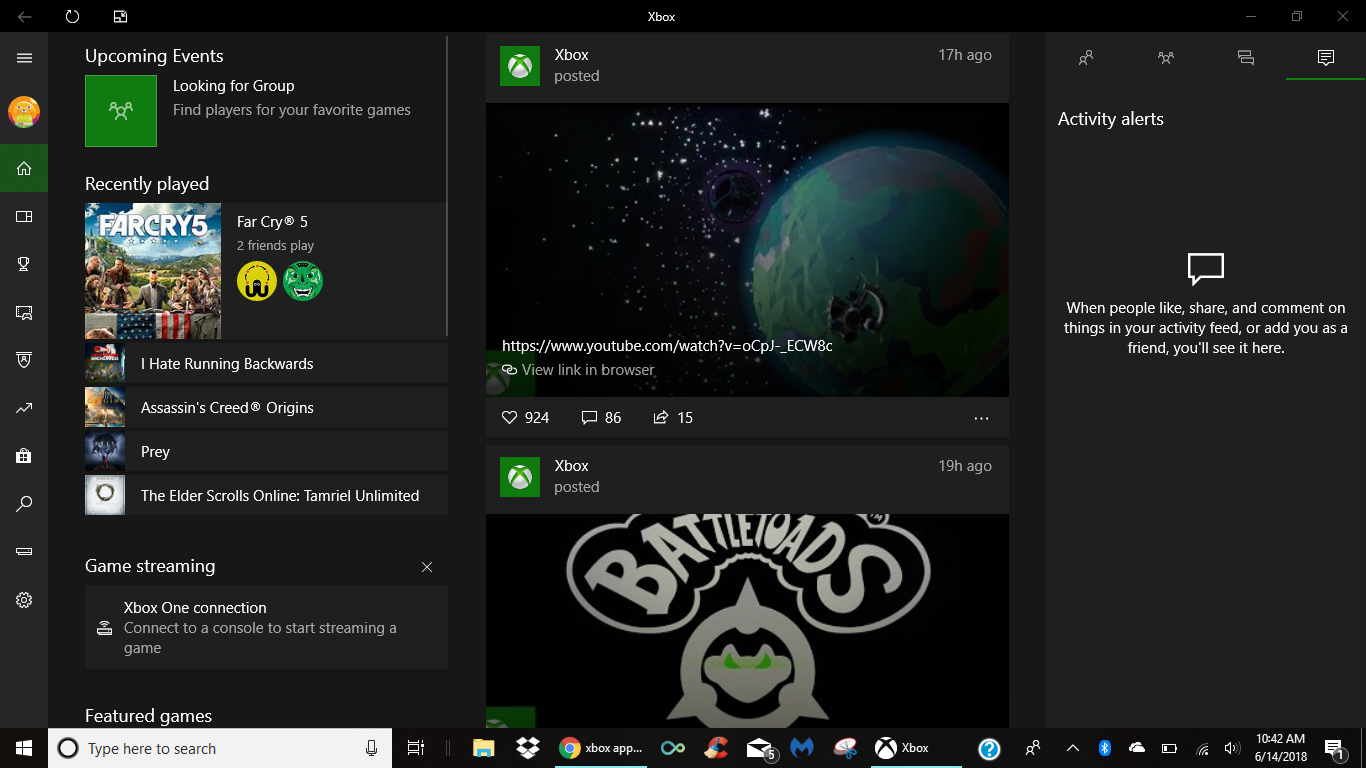Open I Hate Running Backwards
Viewport: 1366px width, 768px height.
point(266,364)
